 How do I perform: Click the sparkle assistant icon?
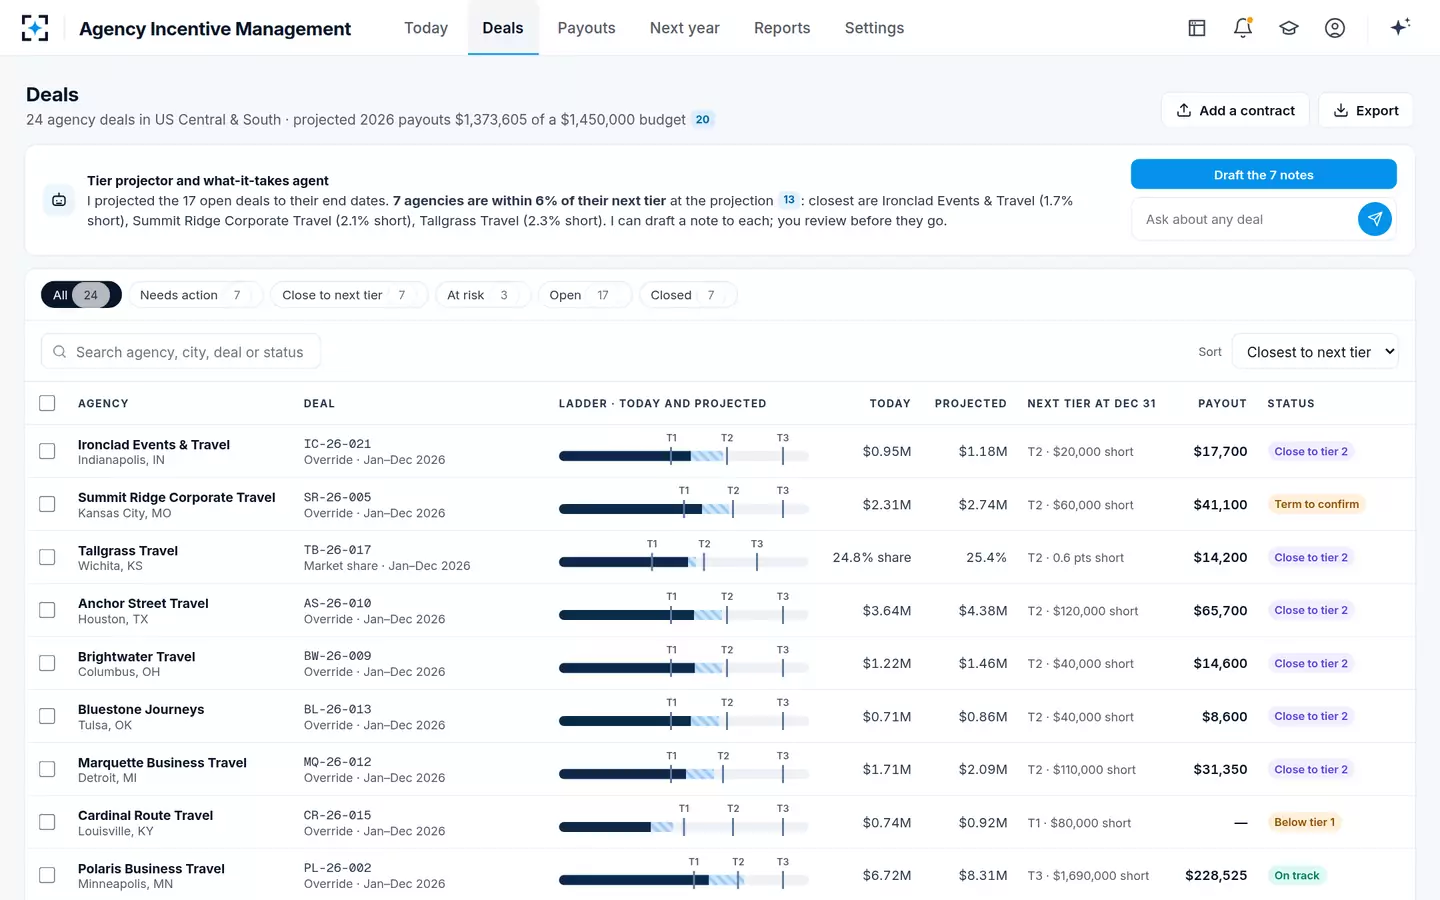[1400, 27]
